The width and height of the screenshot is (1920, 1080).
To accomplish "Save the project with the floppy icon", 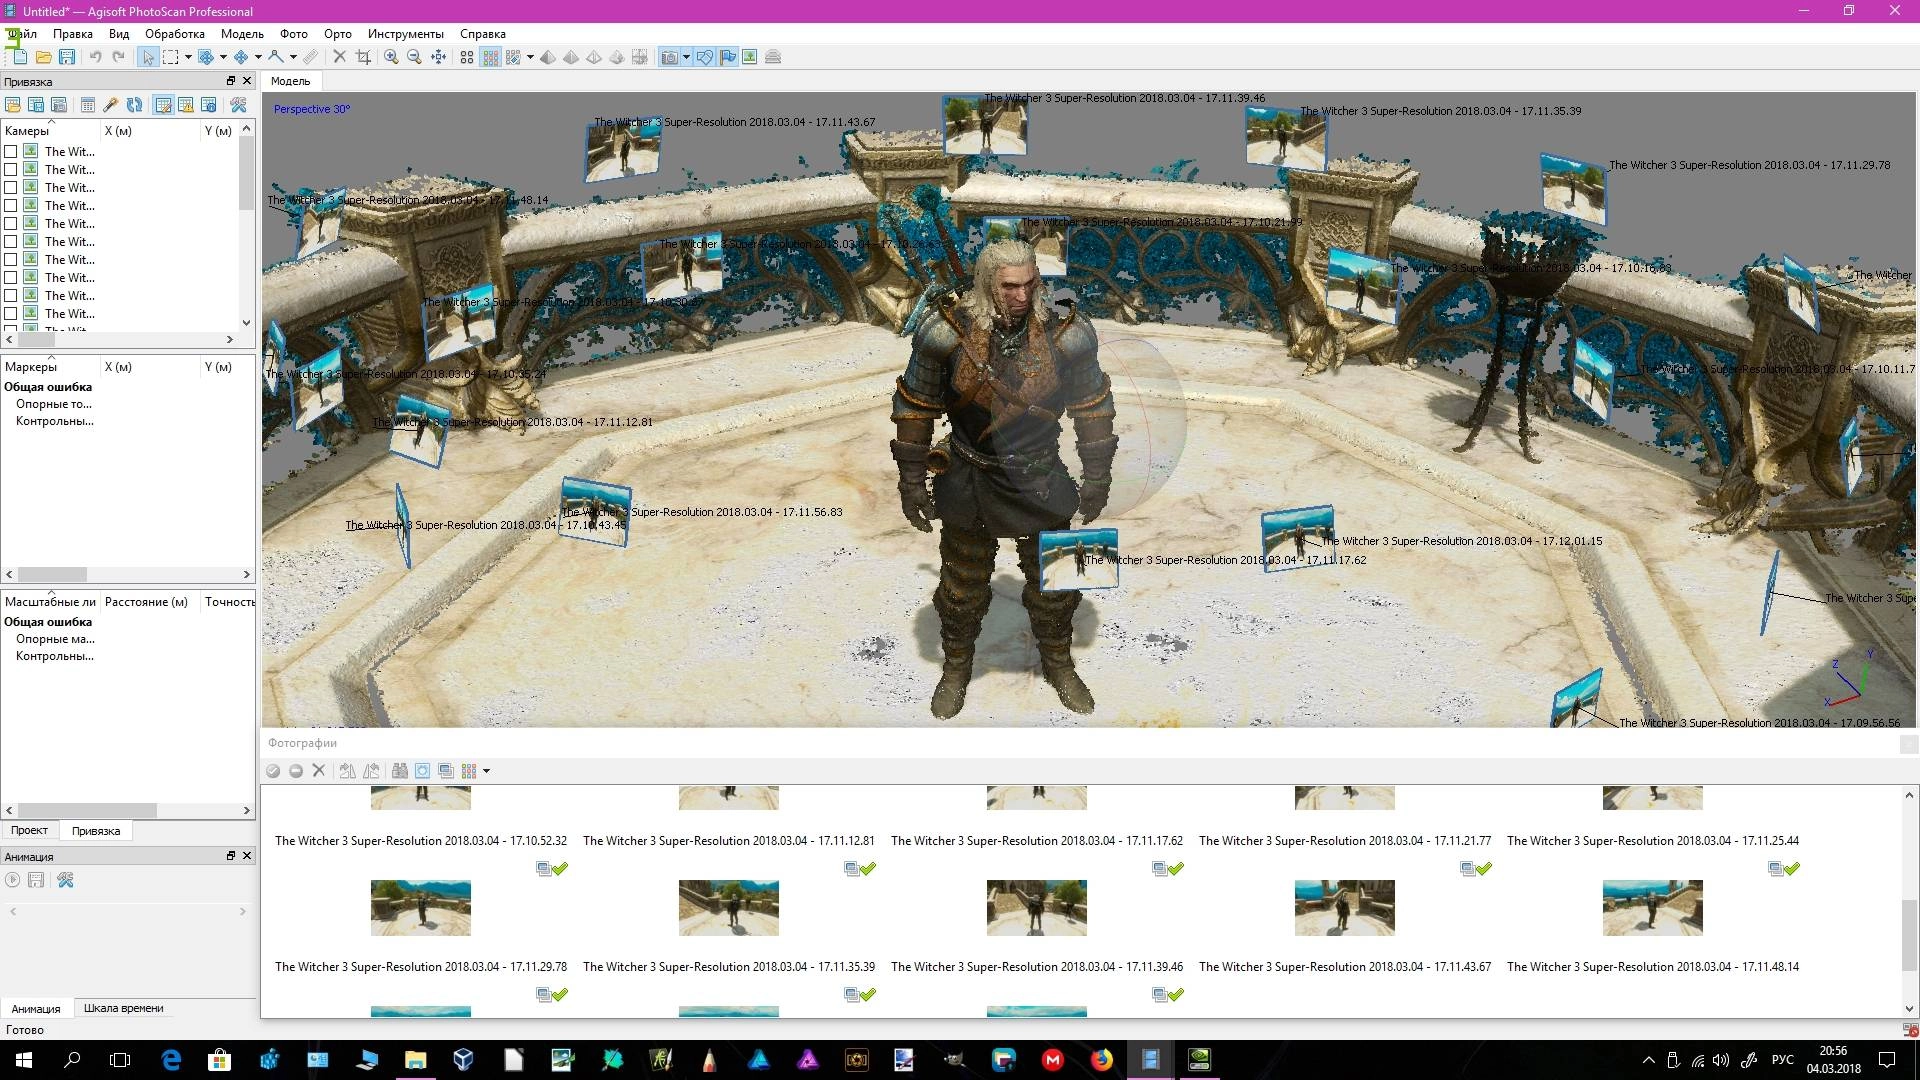I will (67, 57).
